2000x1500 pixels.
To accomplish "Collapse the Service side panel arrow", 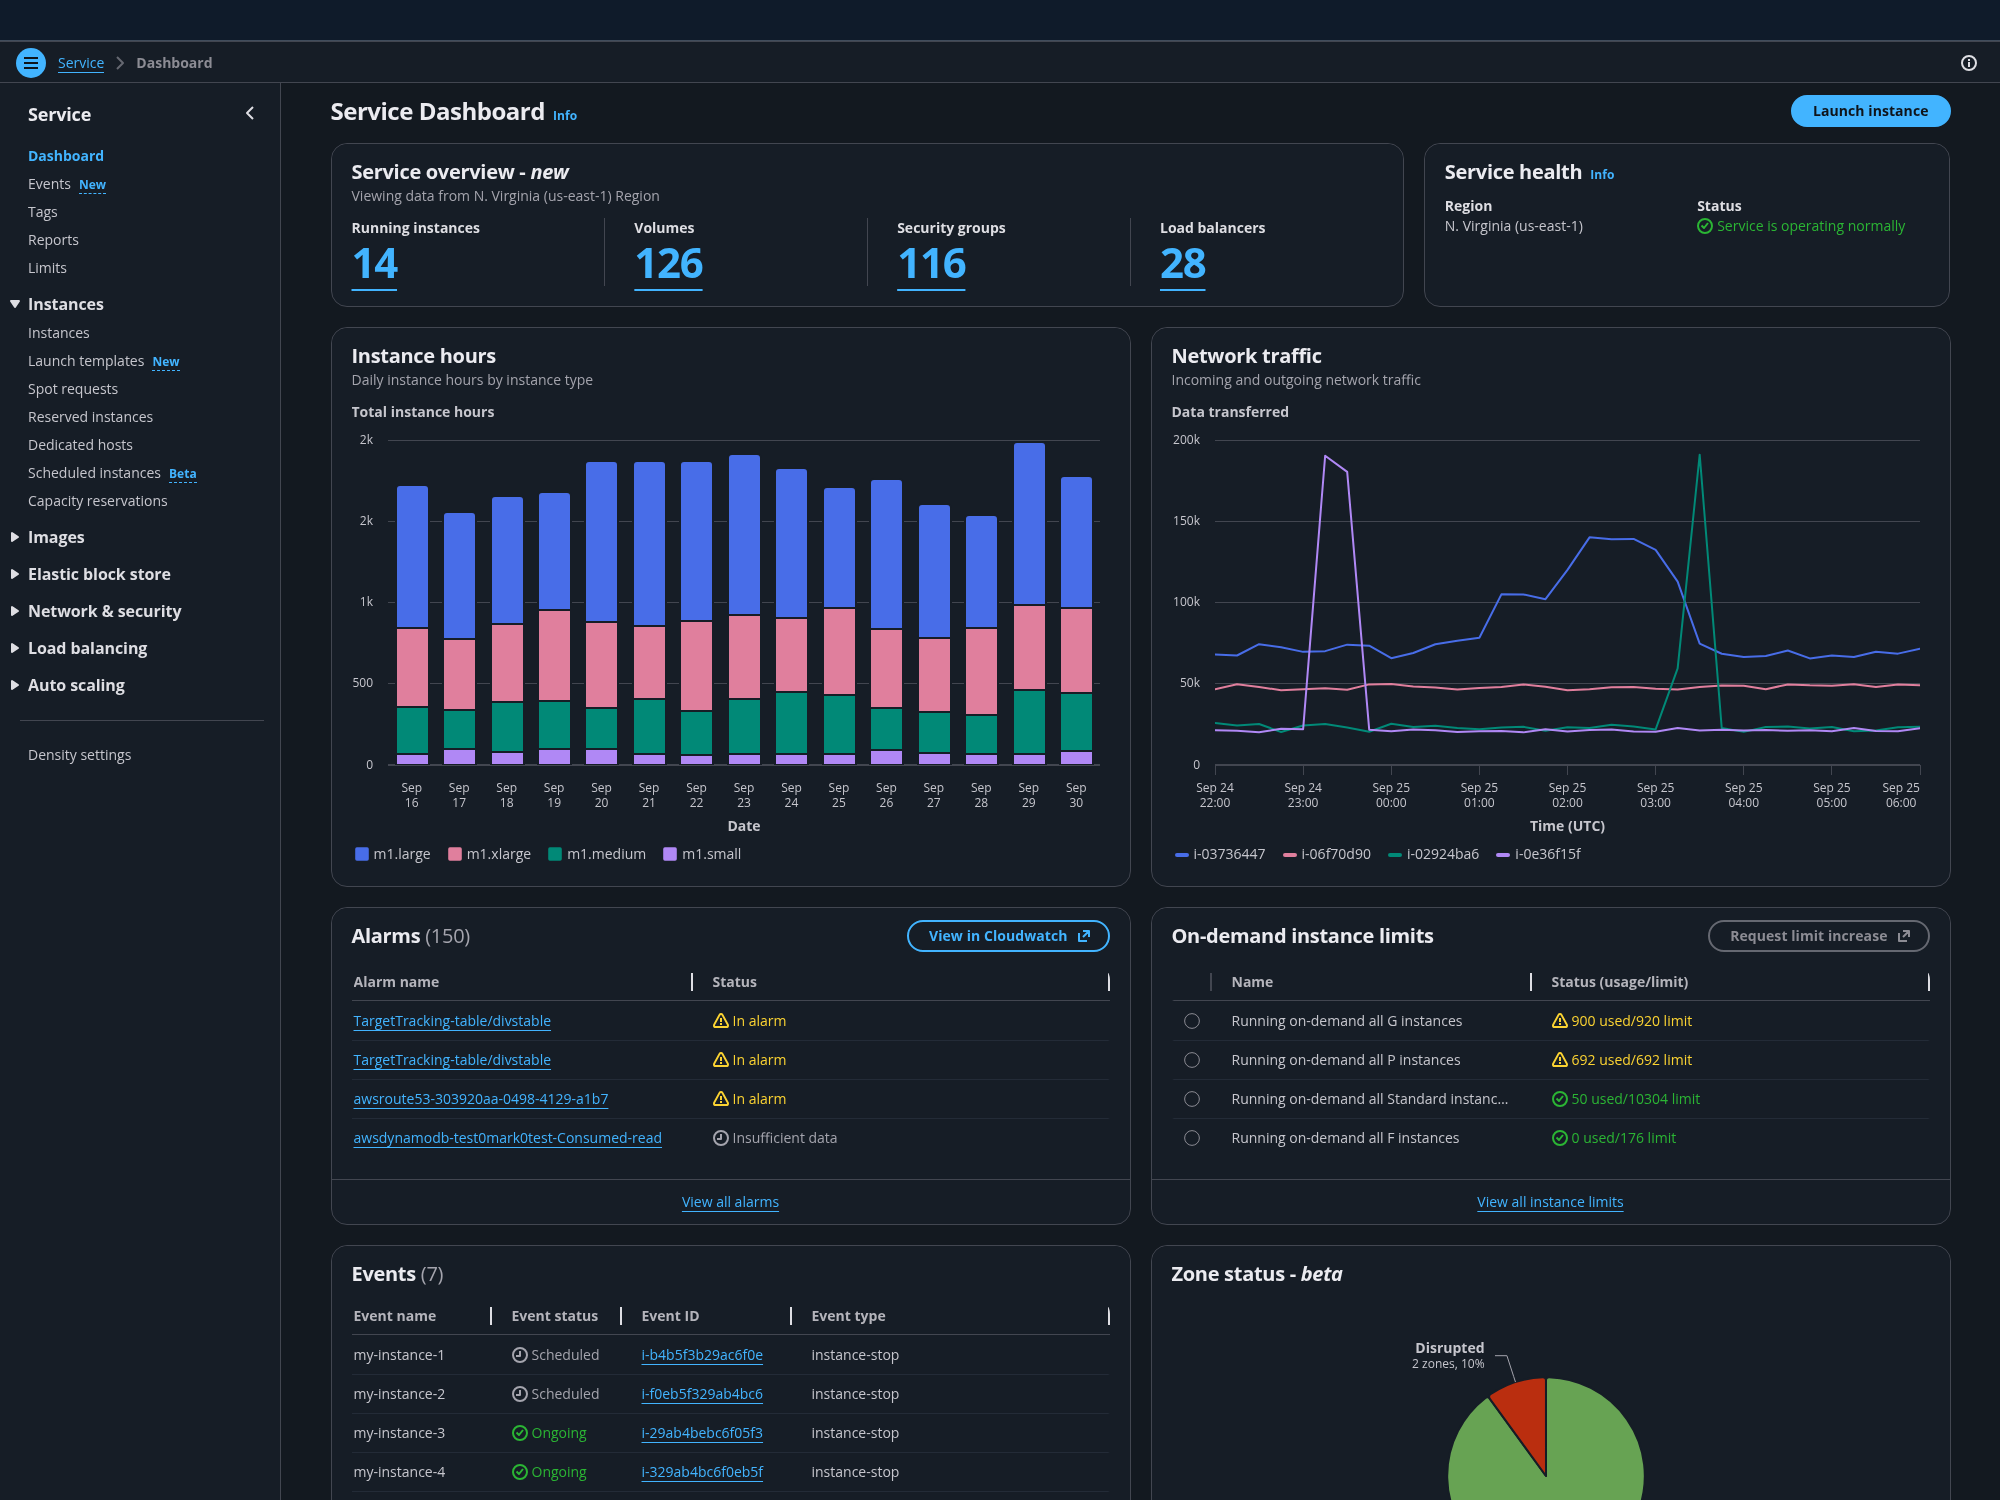I will coord(250,114).
